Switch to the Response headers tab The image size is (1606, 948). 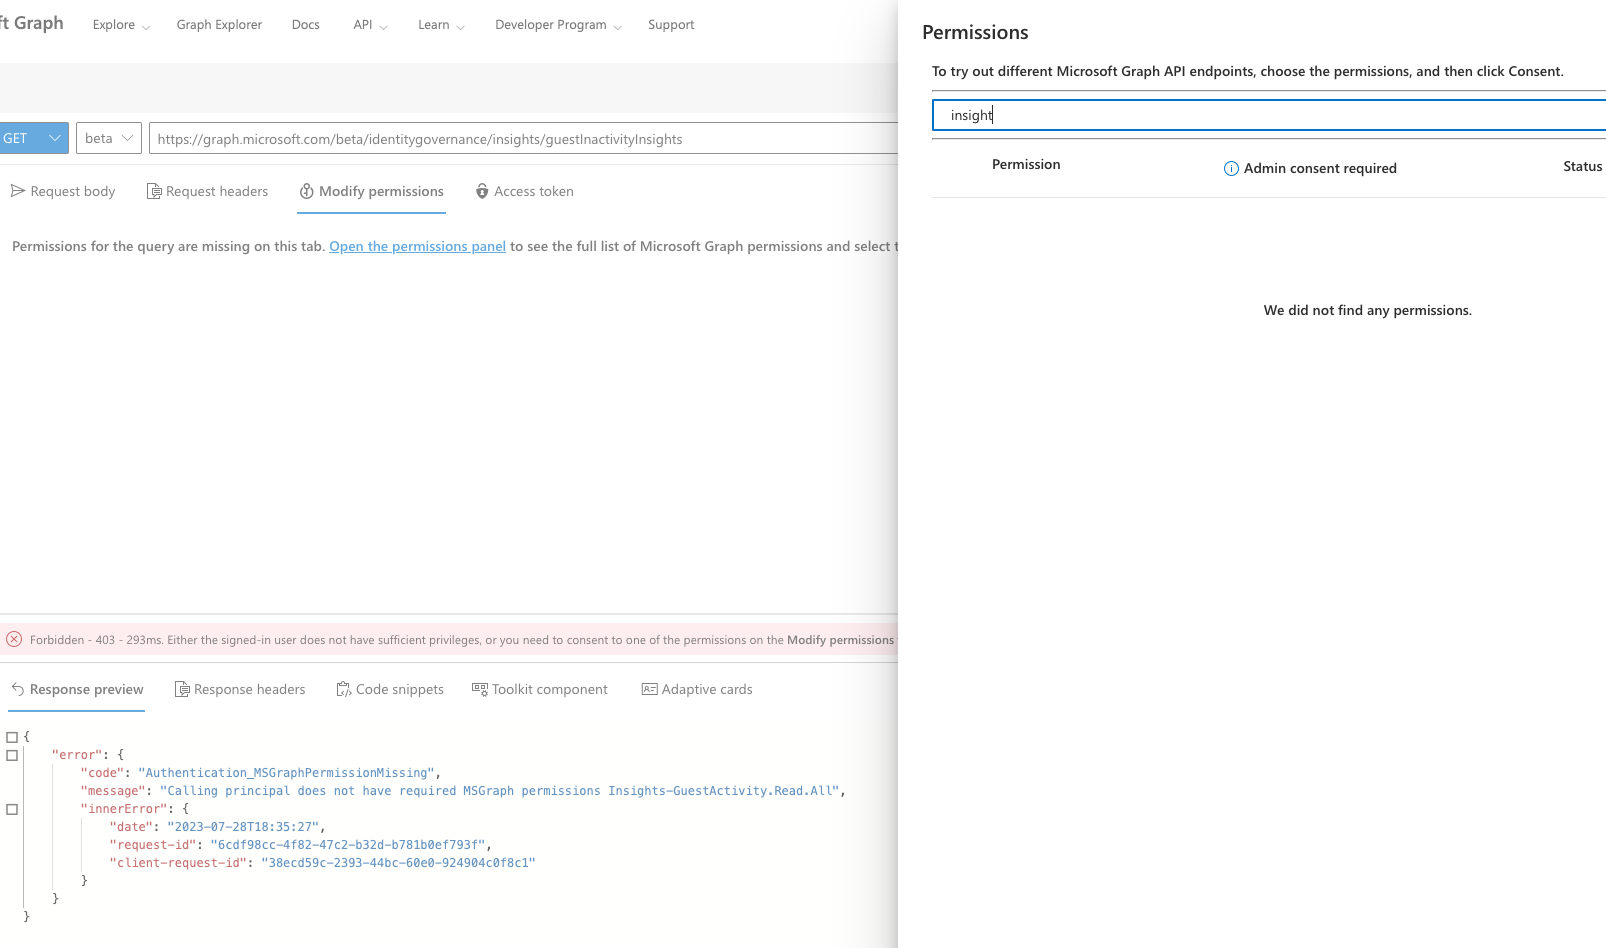(240, 689)
